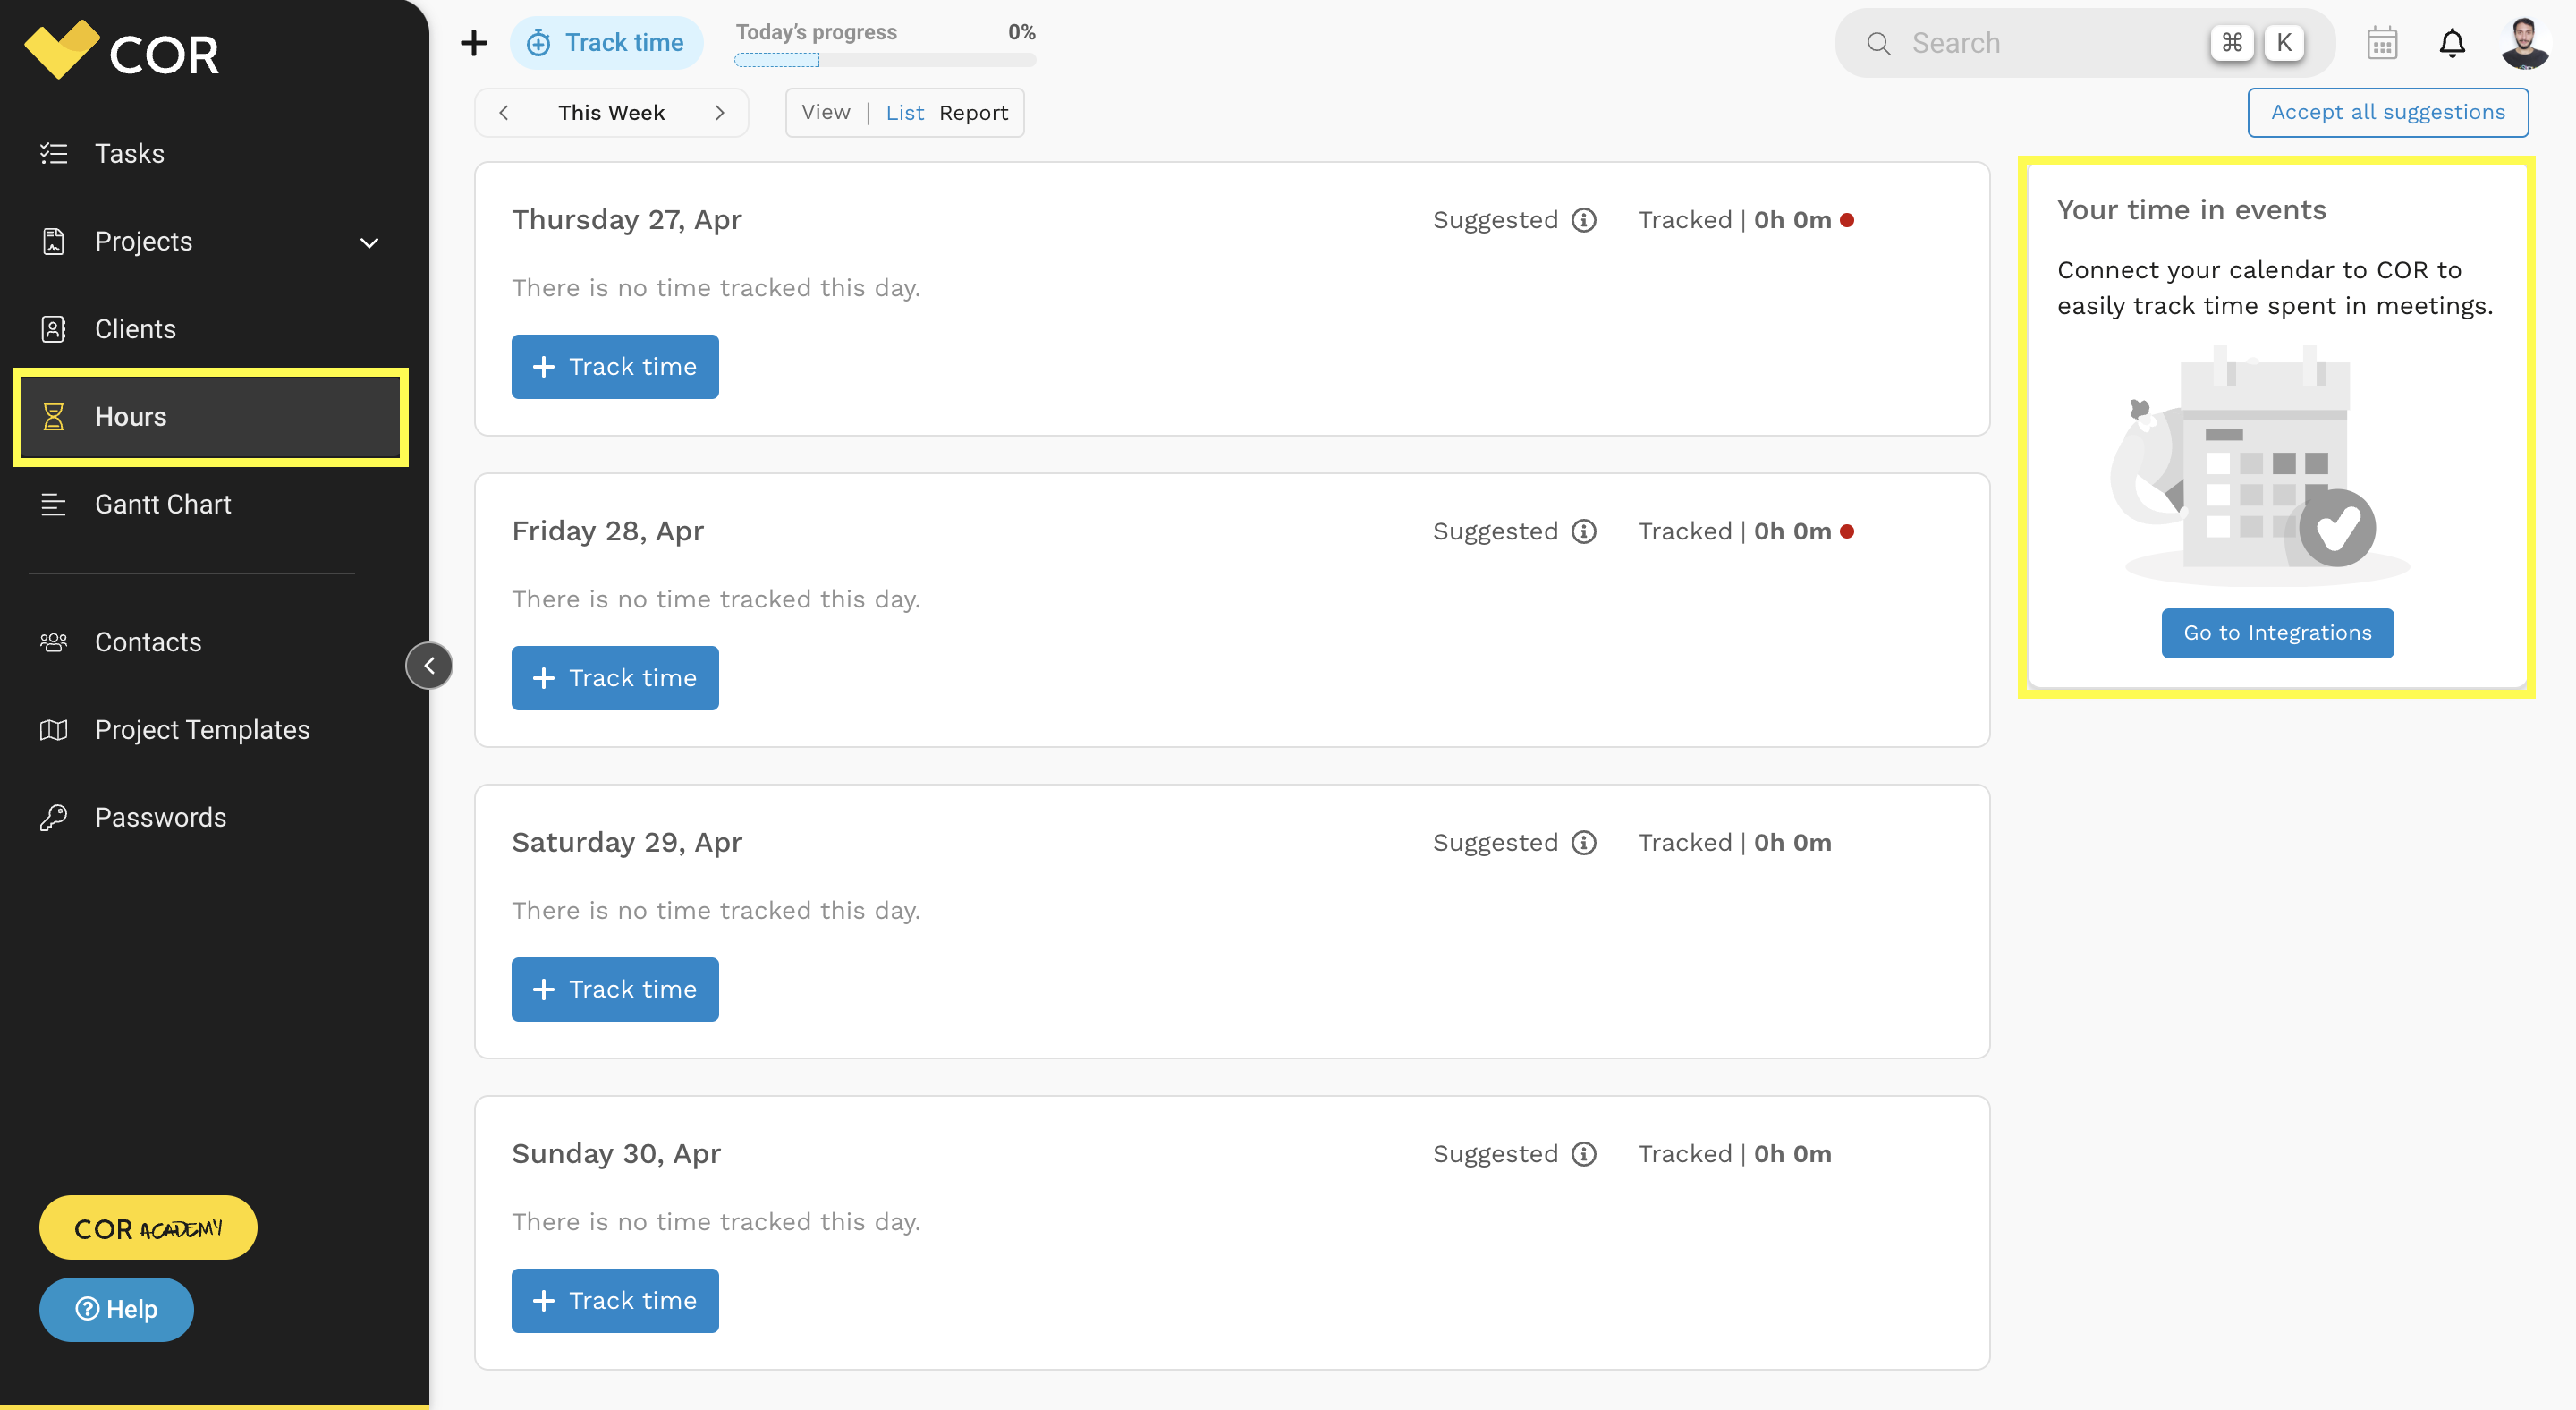Image resolution: width=2576 pixels, height=1410 pixels.
Task: Open the calendar icon near search
Action: click(x=2382, y=42)
